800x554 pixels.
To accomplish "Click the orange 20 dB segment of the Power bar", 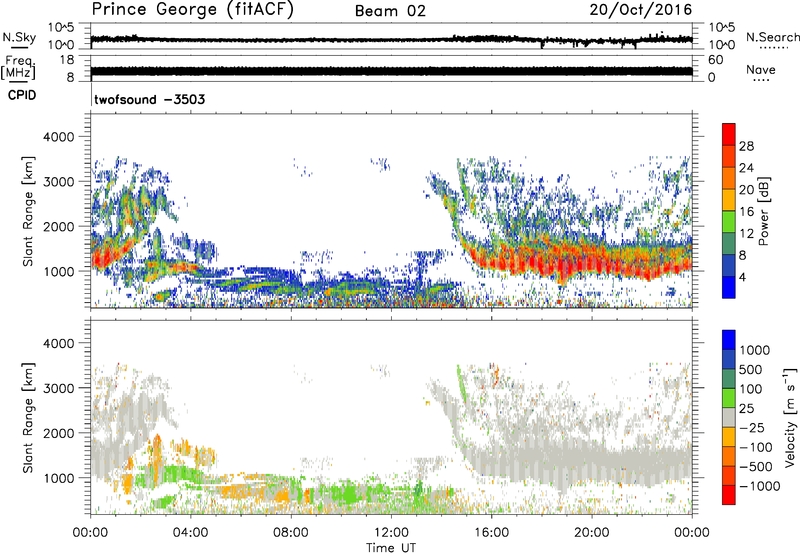I will pyautogui.click(x=729, y=178).
